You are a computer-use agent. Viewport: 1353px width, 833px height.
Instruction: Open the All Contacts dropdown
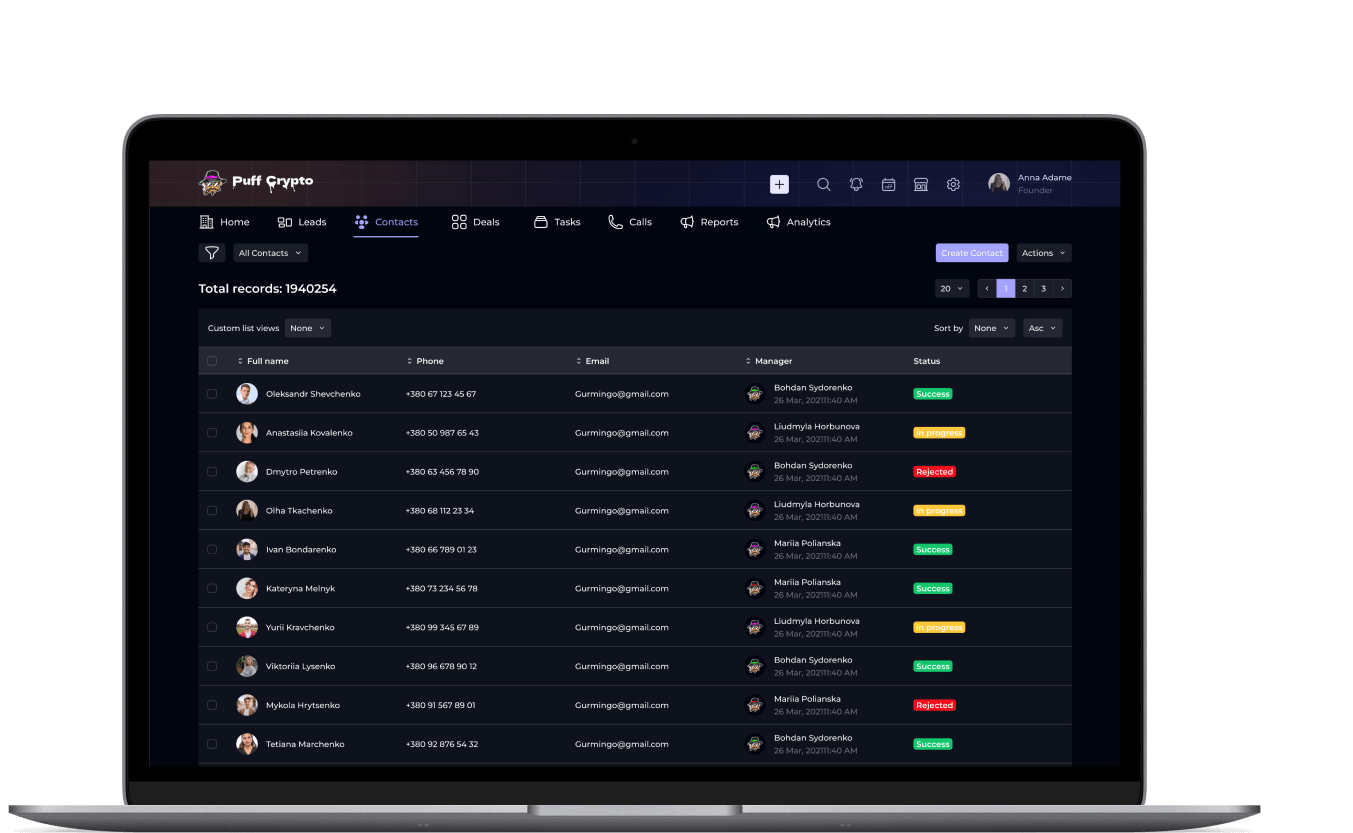pyautogui.click(x=270, y=252)
